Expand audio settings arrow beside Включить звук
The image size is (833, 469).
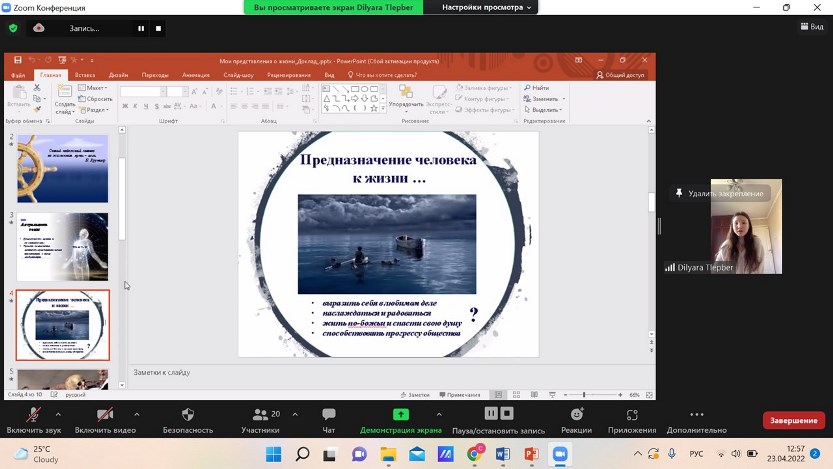click(58, 413)
